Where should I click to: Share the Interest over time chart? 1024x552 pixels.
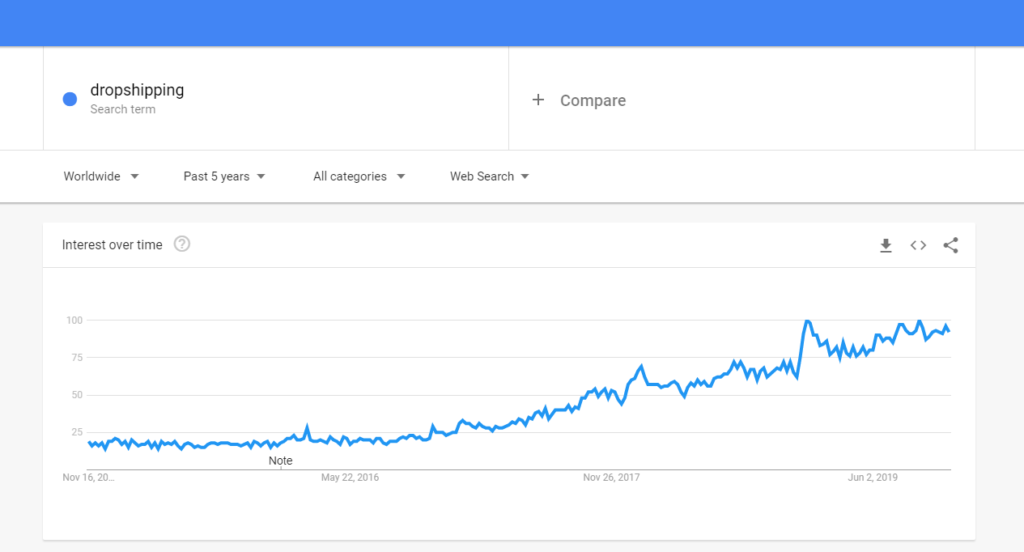(x=951, y=245)
